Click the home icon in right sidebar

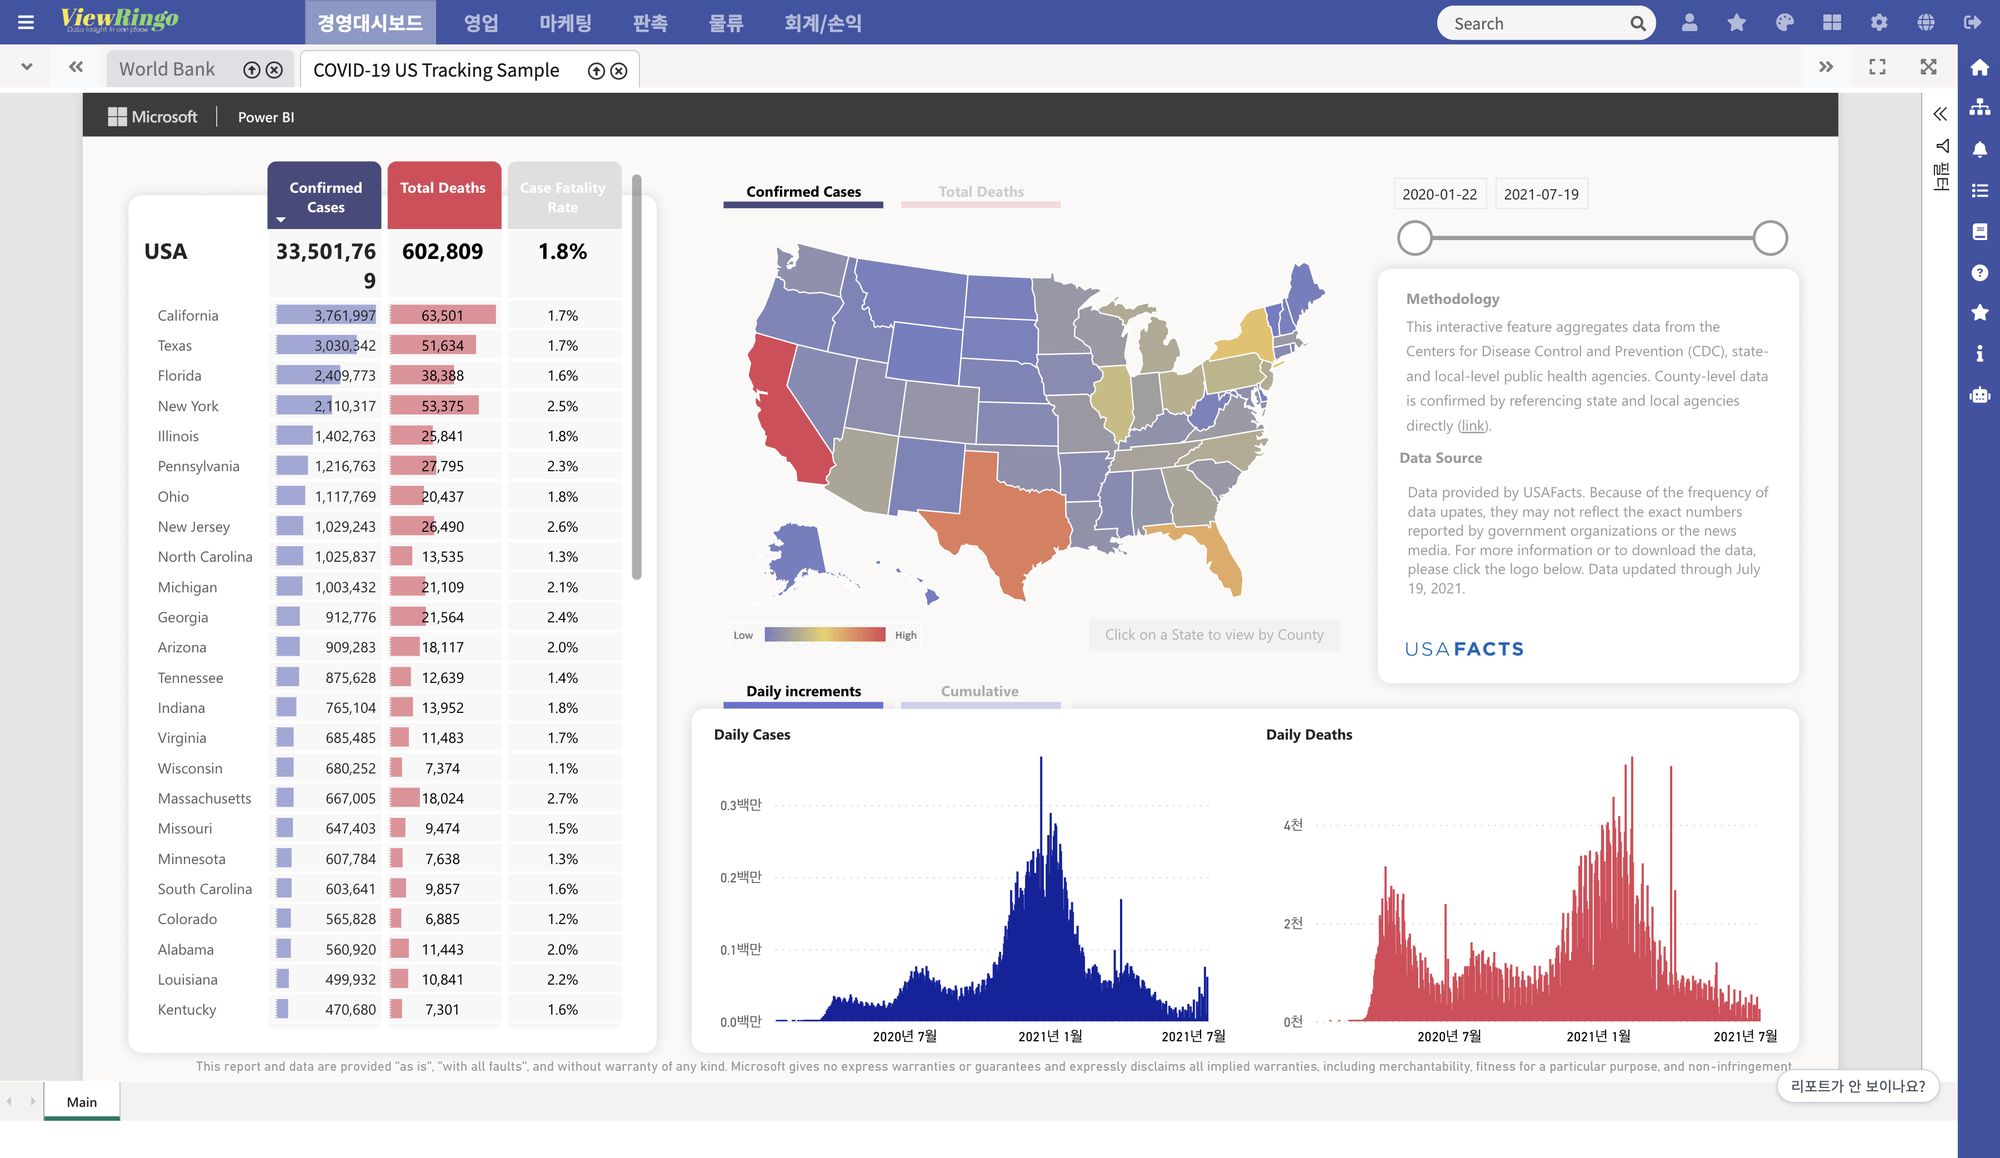pyautogui.click(x=1979, y=68)
